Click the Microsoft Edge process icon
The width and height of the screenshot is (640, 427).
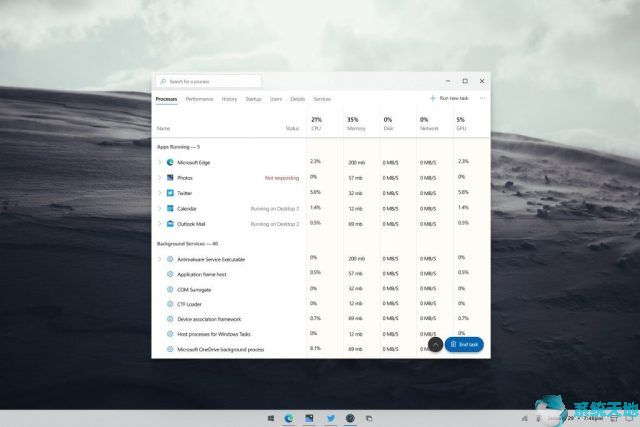(170, 162)
